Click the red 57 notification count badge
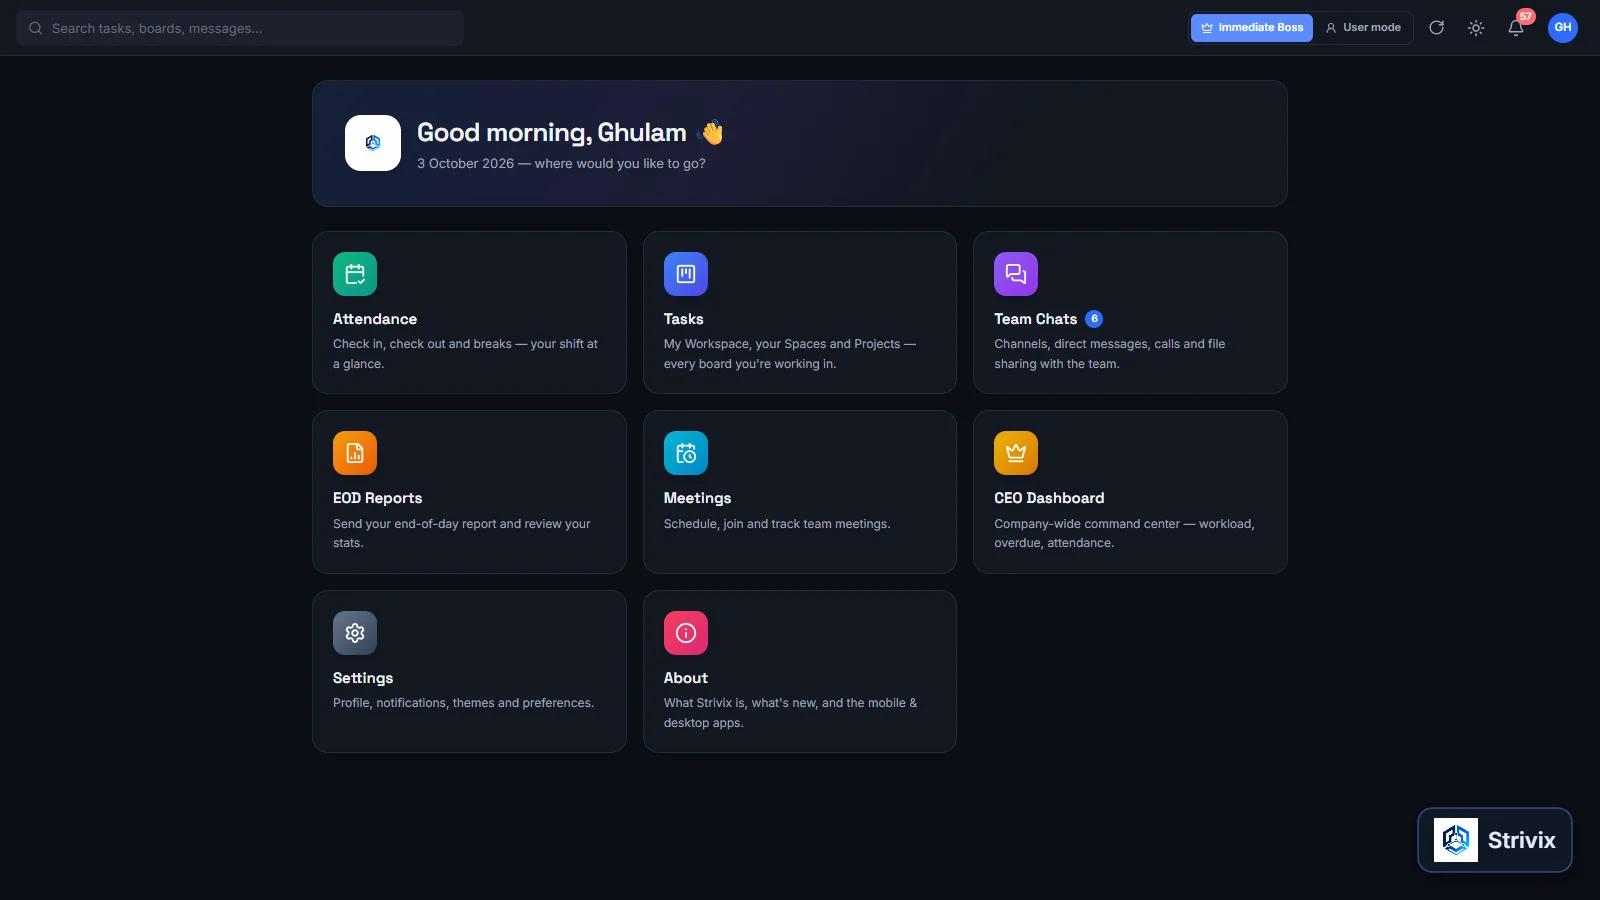Screen dimensions: 1600x900 pyautogui.click(x=1526, y=16)
